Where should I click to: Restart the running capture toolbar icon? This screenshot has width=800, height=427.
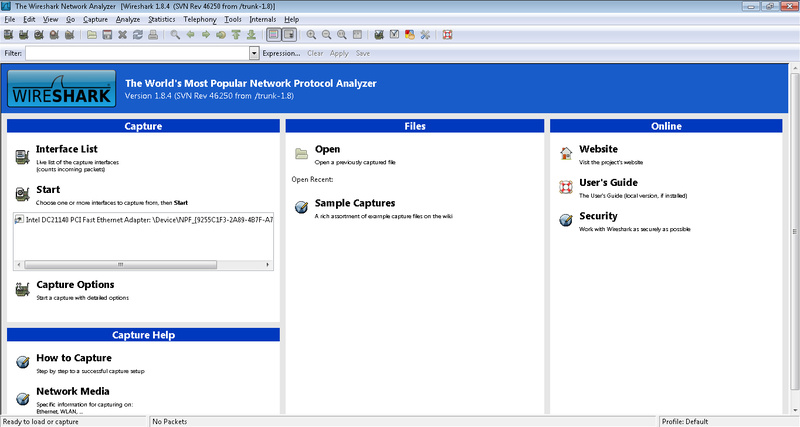[x=69, y=35]
